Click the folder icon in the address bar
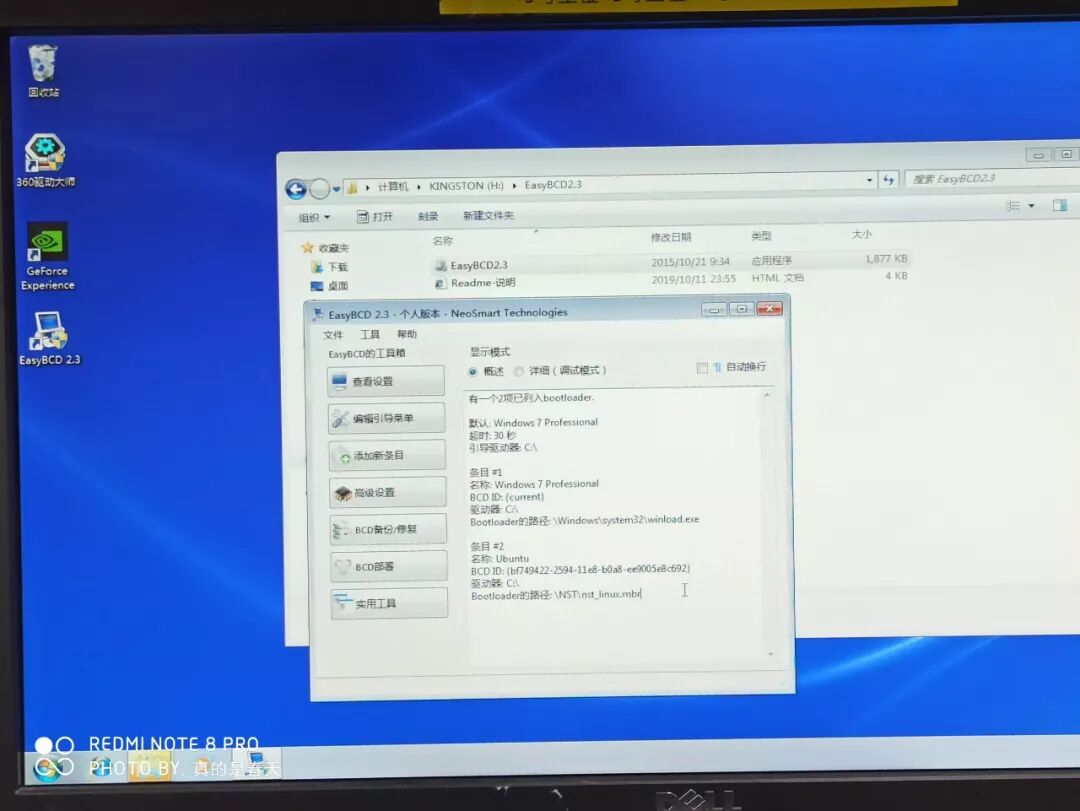The height and width of the screenshot is (811, 1080). tap(352, 187)
